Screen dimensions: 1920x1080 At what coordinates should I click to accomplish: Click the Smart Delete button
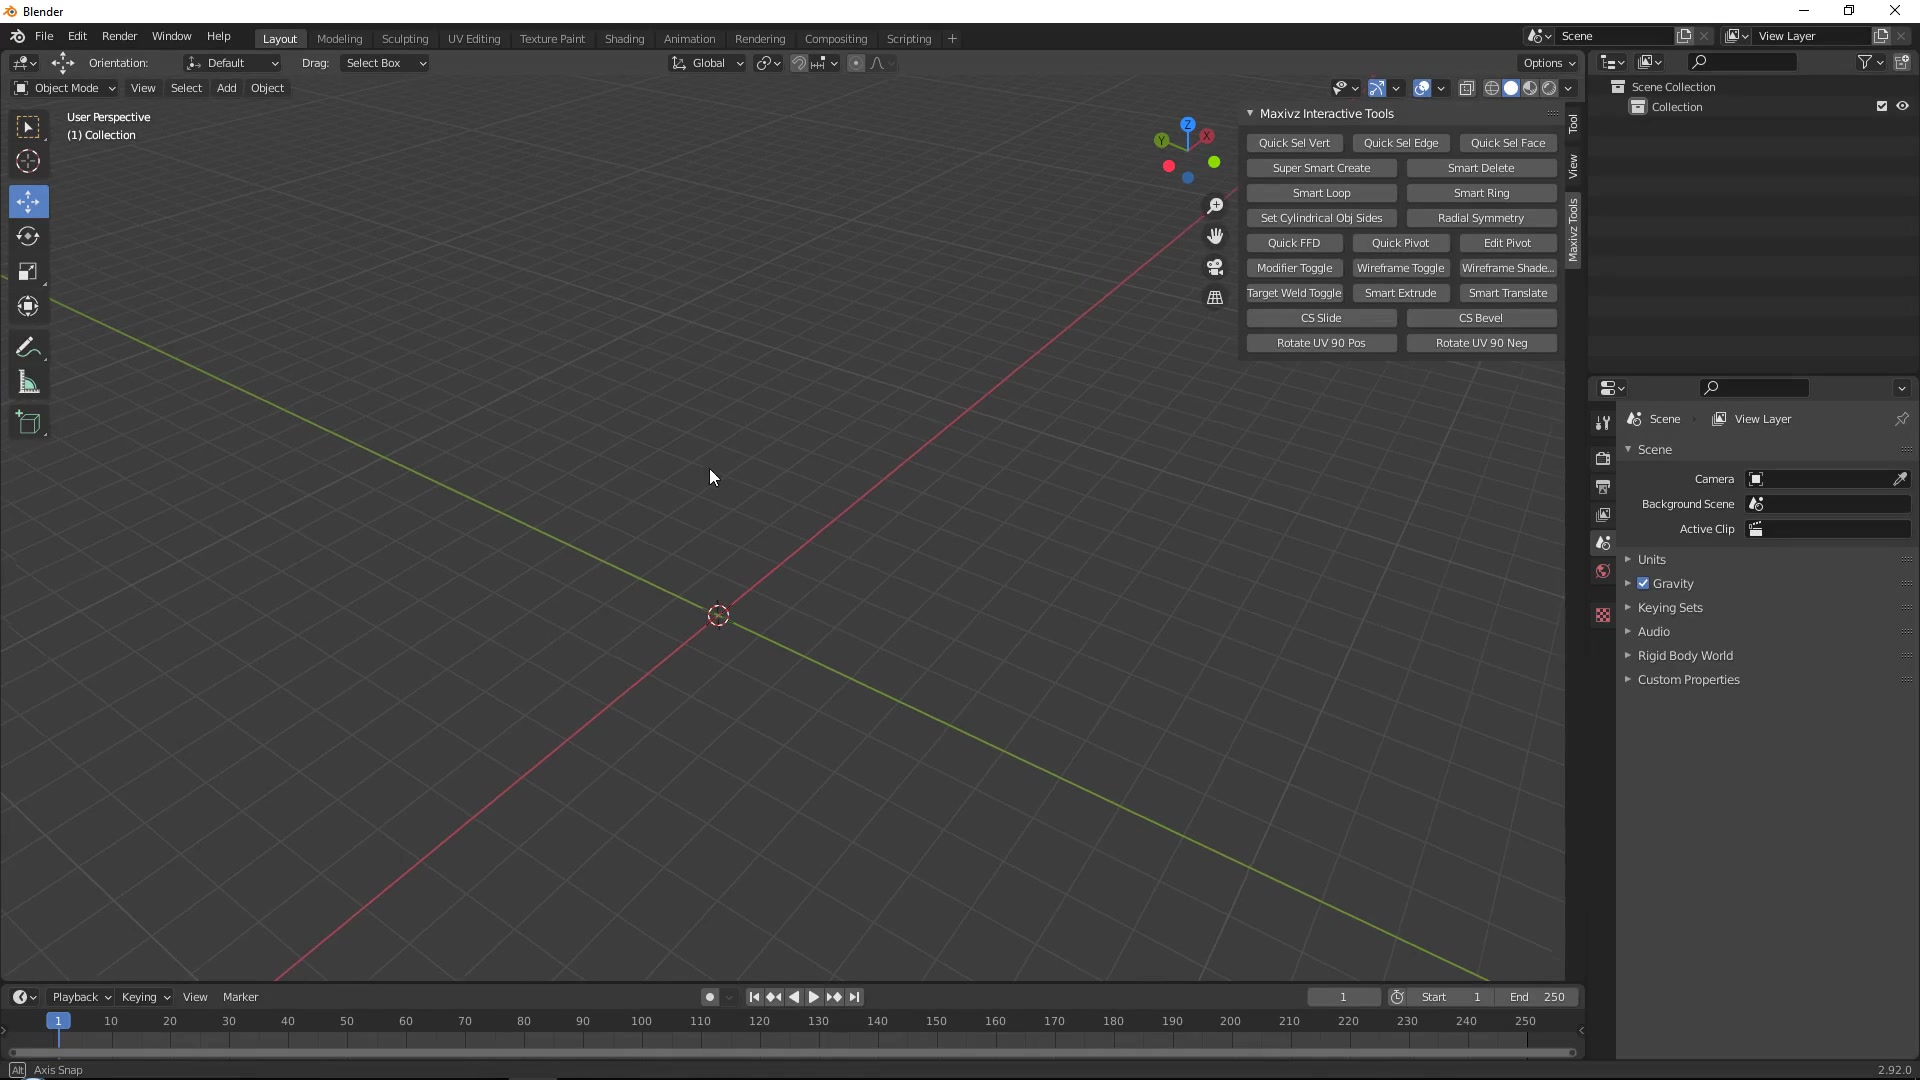coord(1481,168)
